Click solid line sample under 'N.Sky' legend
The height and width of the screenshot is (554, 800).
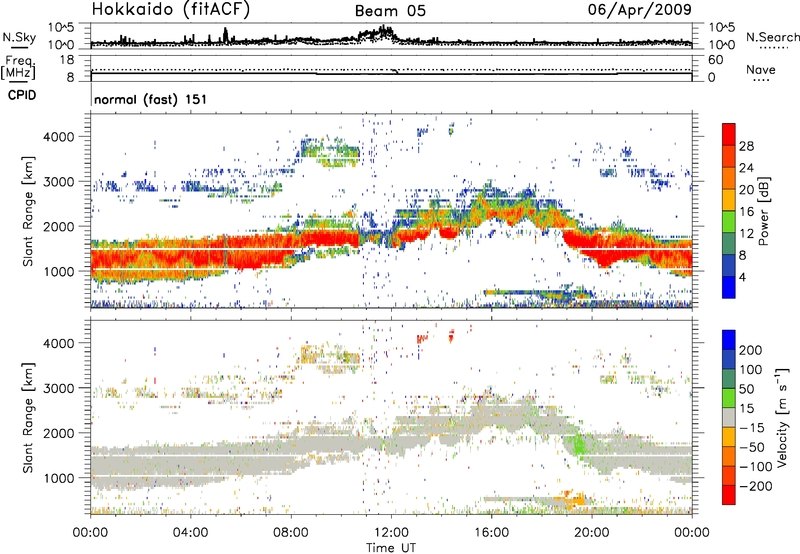(19, 48)
